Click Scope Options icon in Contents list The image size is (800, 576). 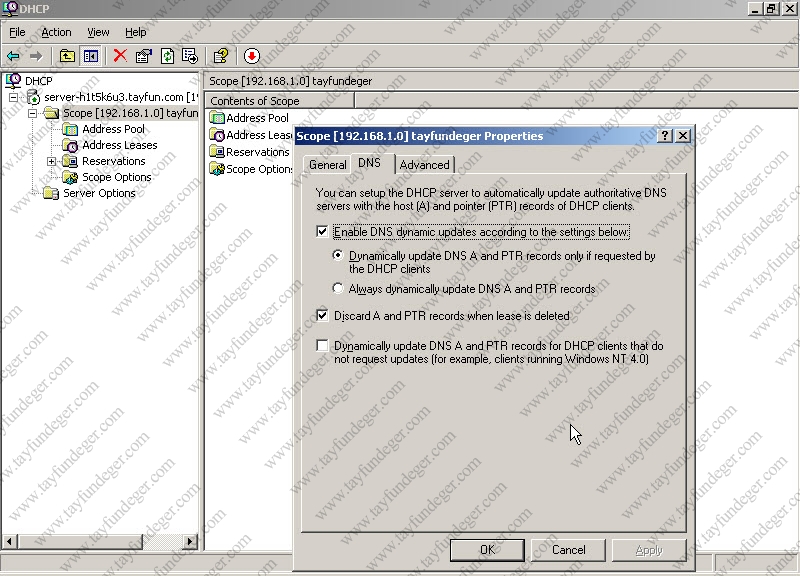[x=217, y=169]
